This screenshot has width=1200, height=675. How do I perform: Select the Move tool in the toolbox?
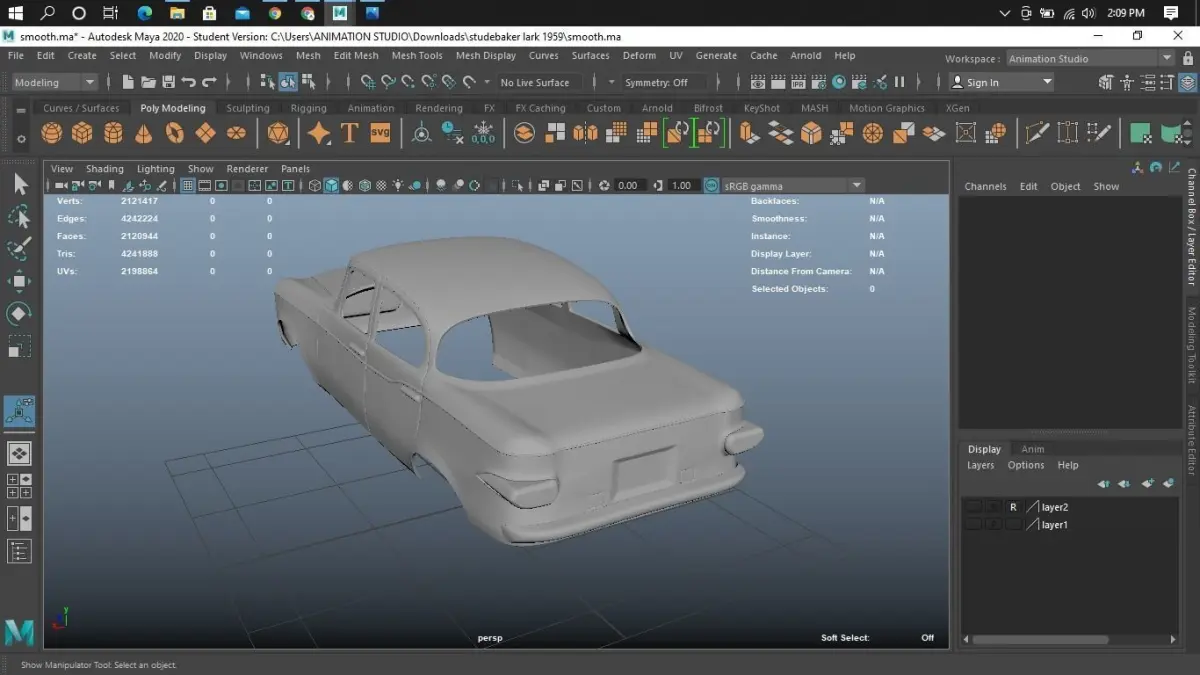[x=19, y=282]
